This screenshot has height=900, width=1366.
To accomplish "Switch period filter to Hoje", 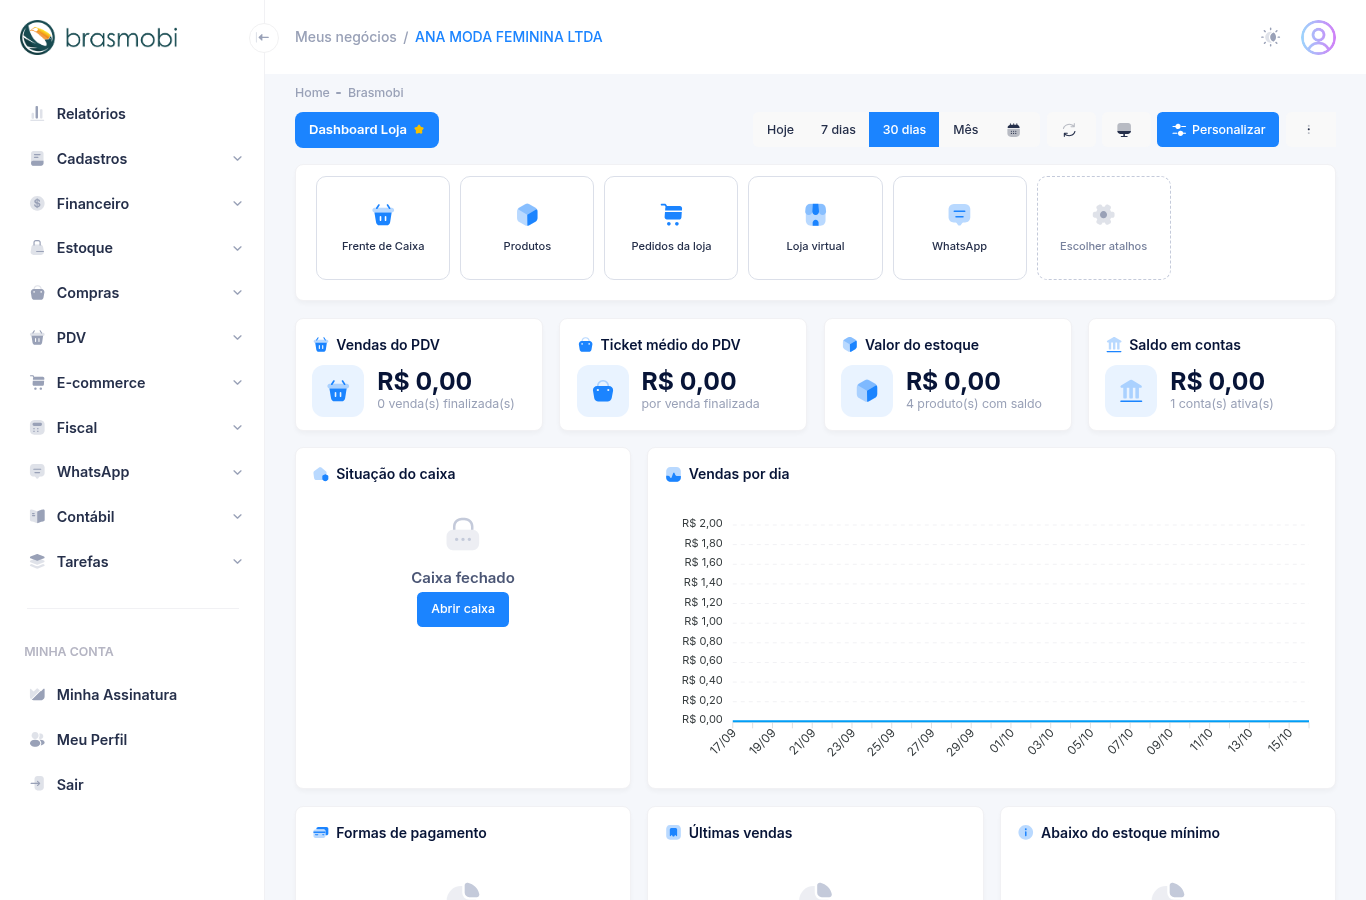I will [780, 130].
